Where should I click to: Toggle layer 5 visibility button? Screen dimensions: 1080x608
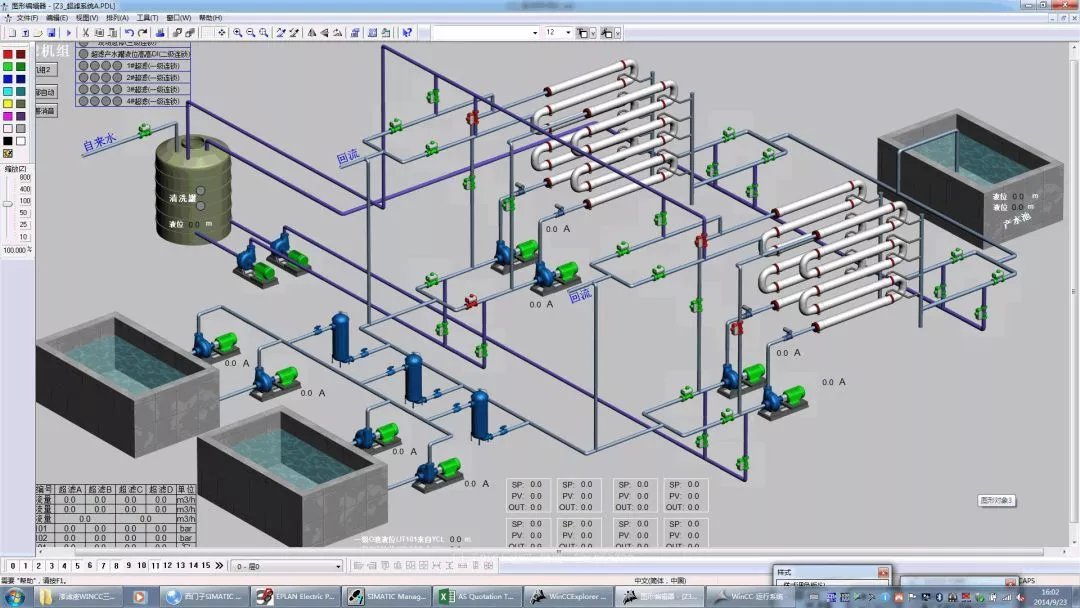(x=77, y=566)
